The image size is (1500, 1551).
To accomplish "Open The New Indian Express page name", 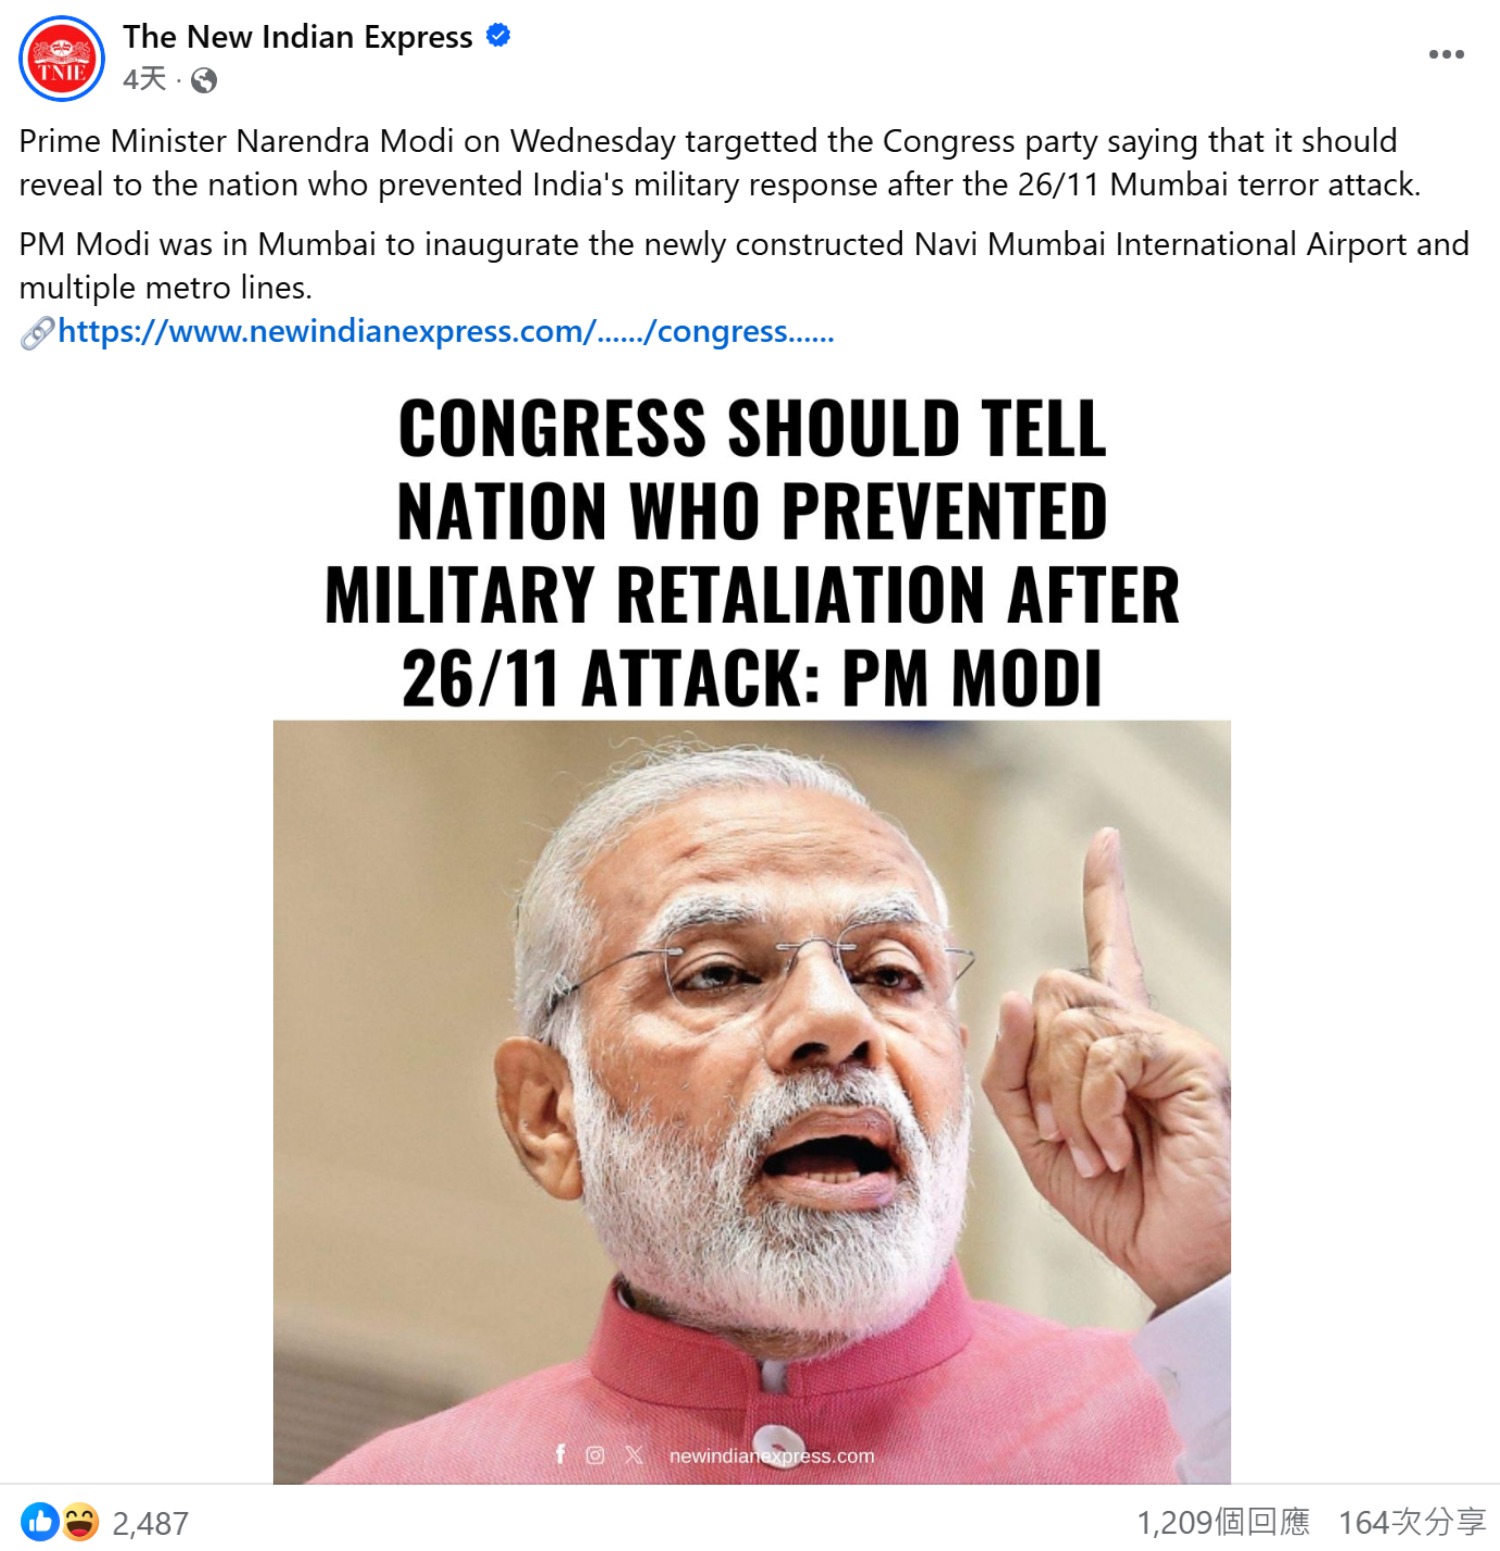I will tap(298, 37).
